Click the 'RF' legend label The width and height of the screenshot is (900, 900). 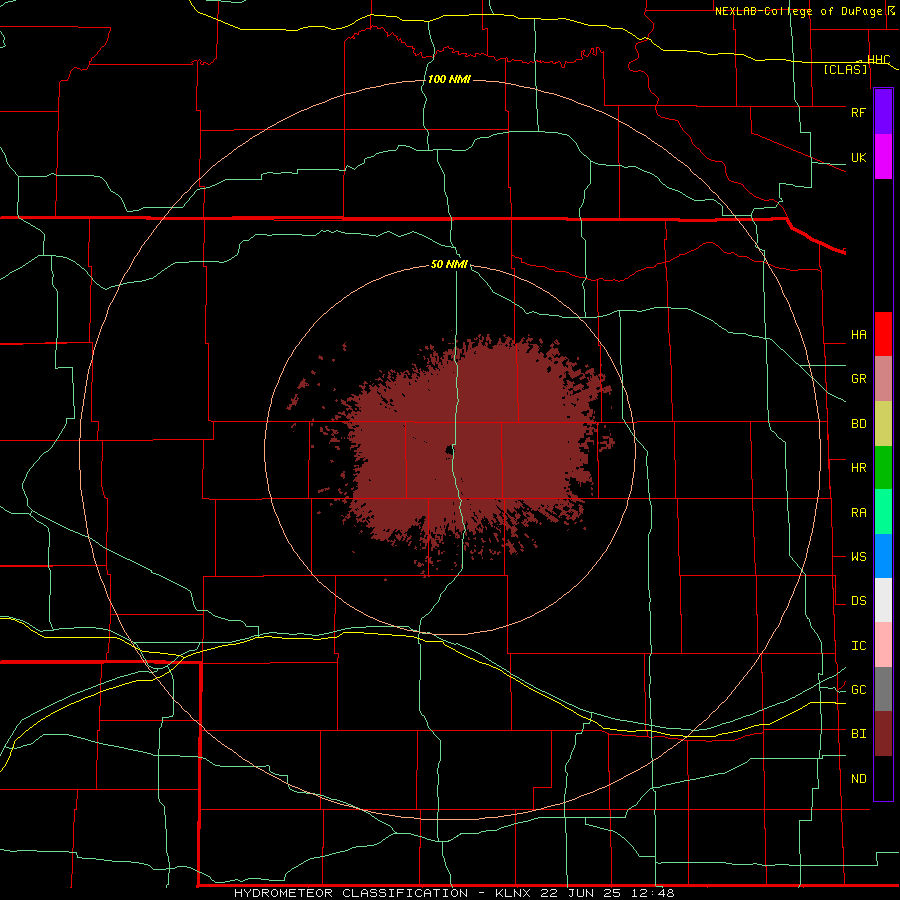tap(858, 112)
